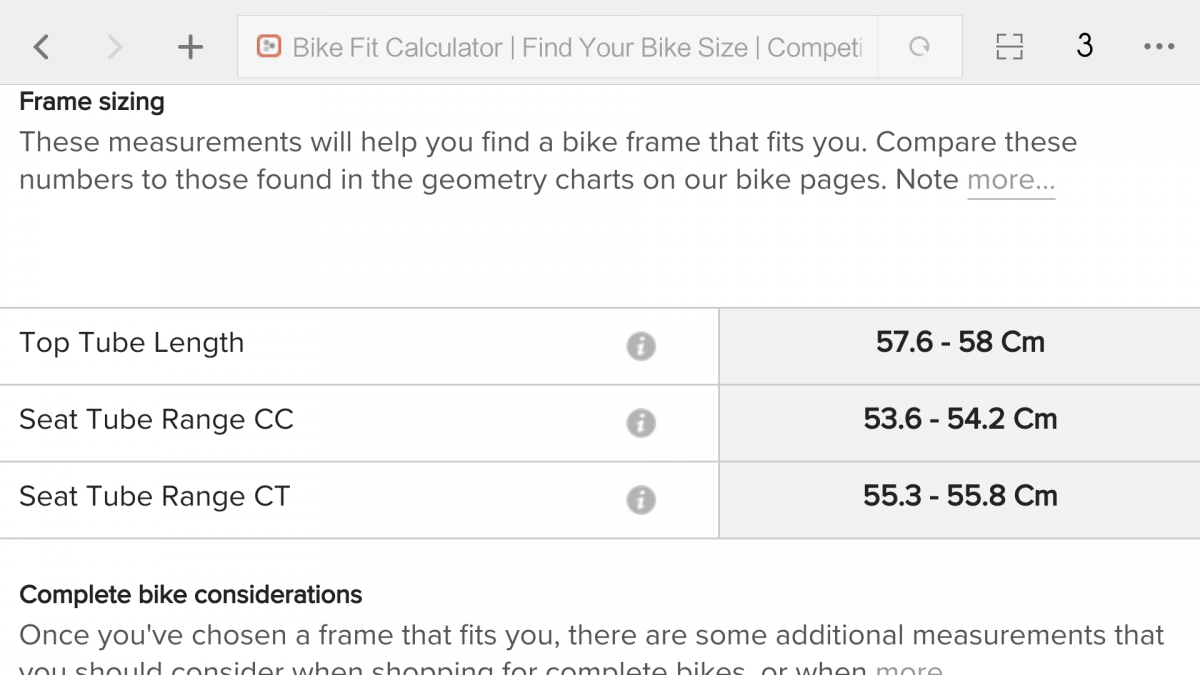This screenshot has height=675, width=1200.
Task: Expand 'more...' under Frame sizing
Action: click(1011, 181)
